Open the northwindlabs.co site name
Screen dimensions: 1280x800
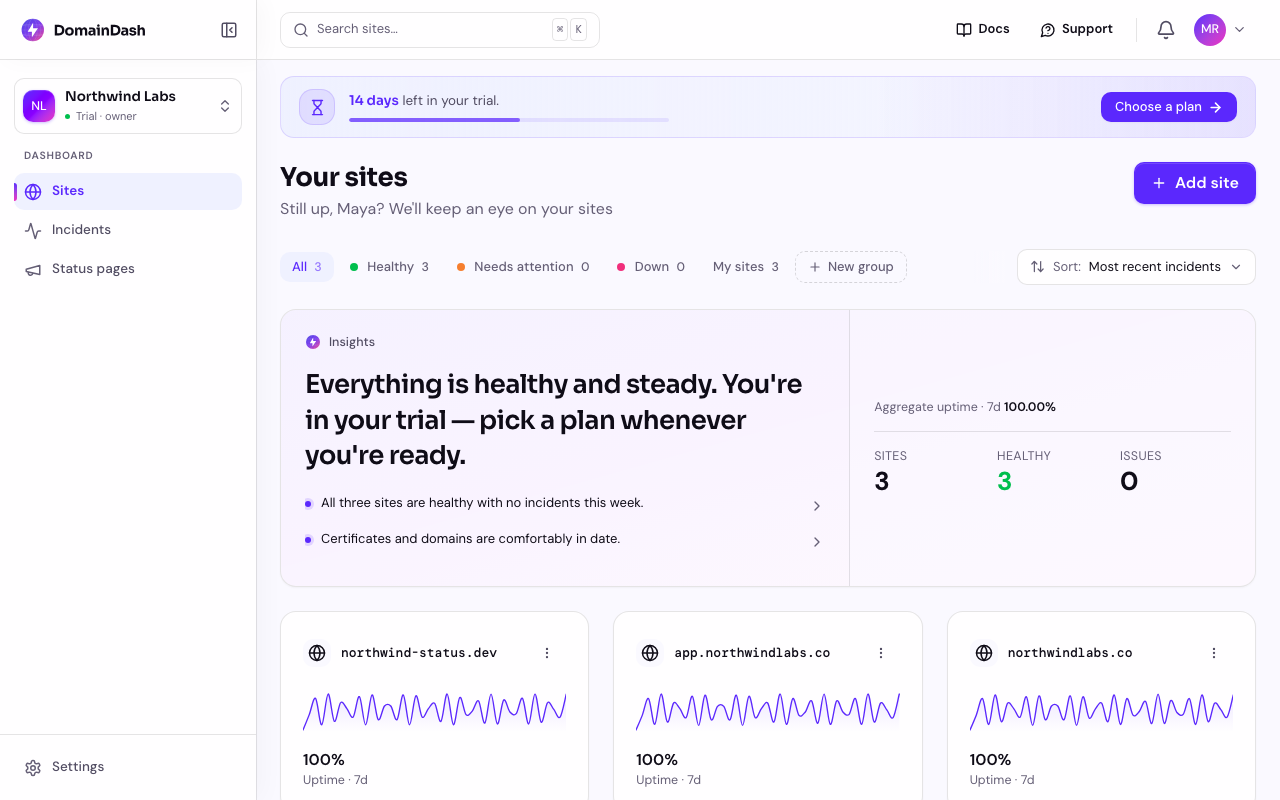coord(1070,653)
